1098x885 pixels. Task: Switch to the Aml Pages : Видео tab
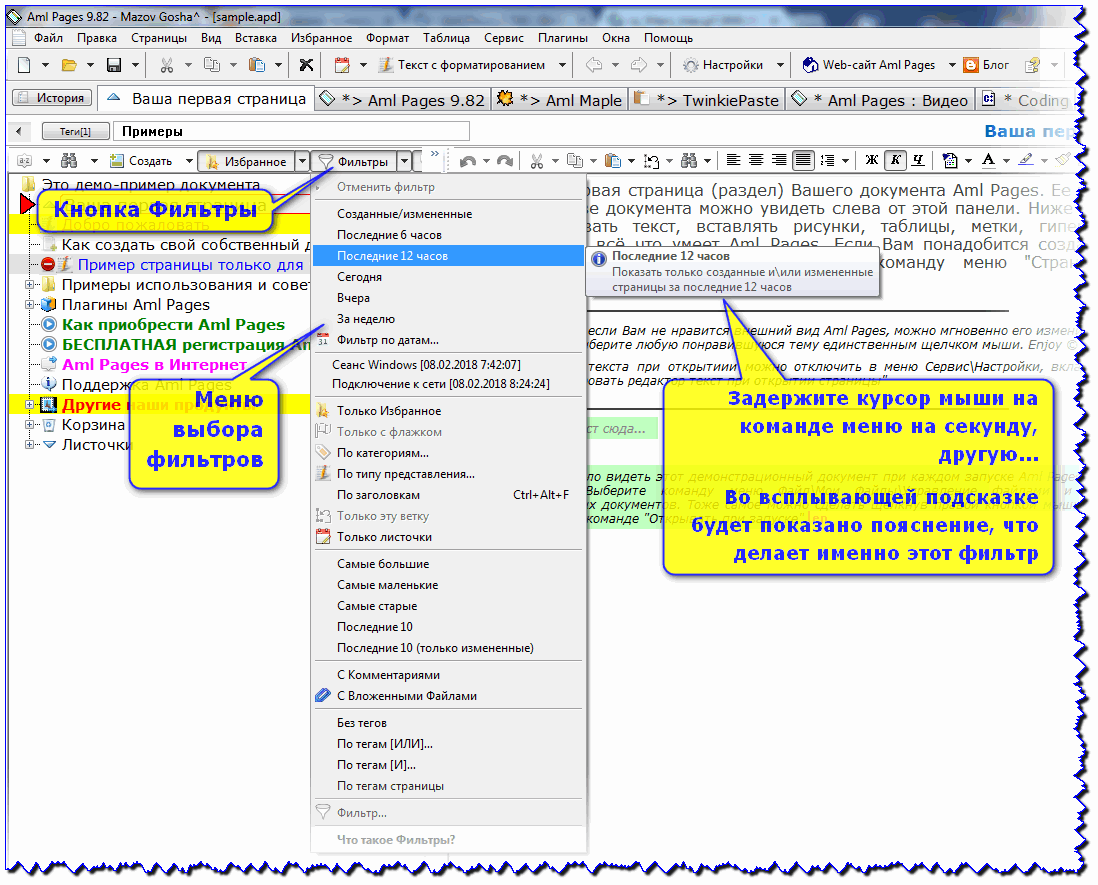pos(880,100)
